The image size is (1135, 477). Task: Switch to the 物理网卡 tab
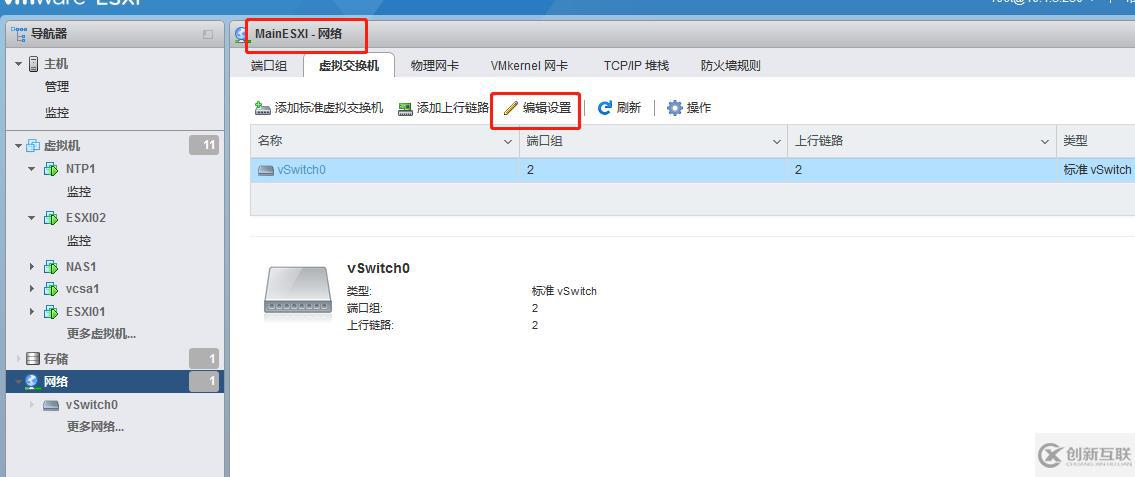[434, 65]
